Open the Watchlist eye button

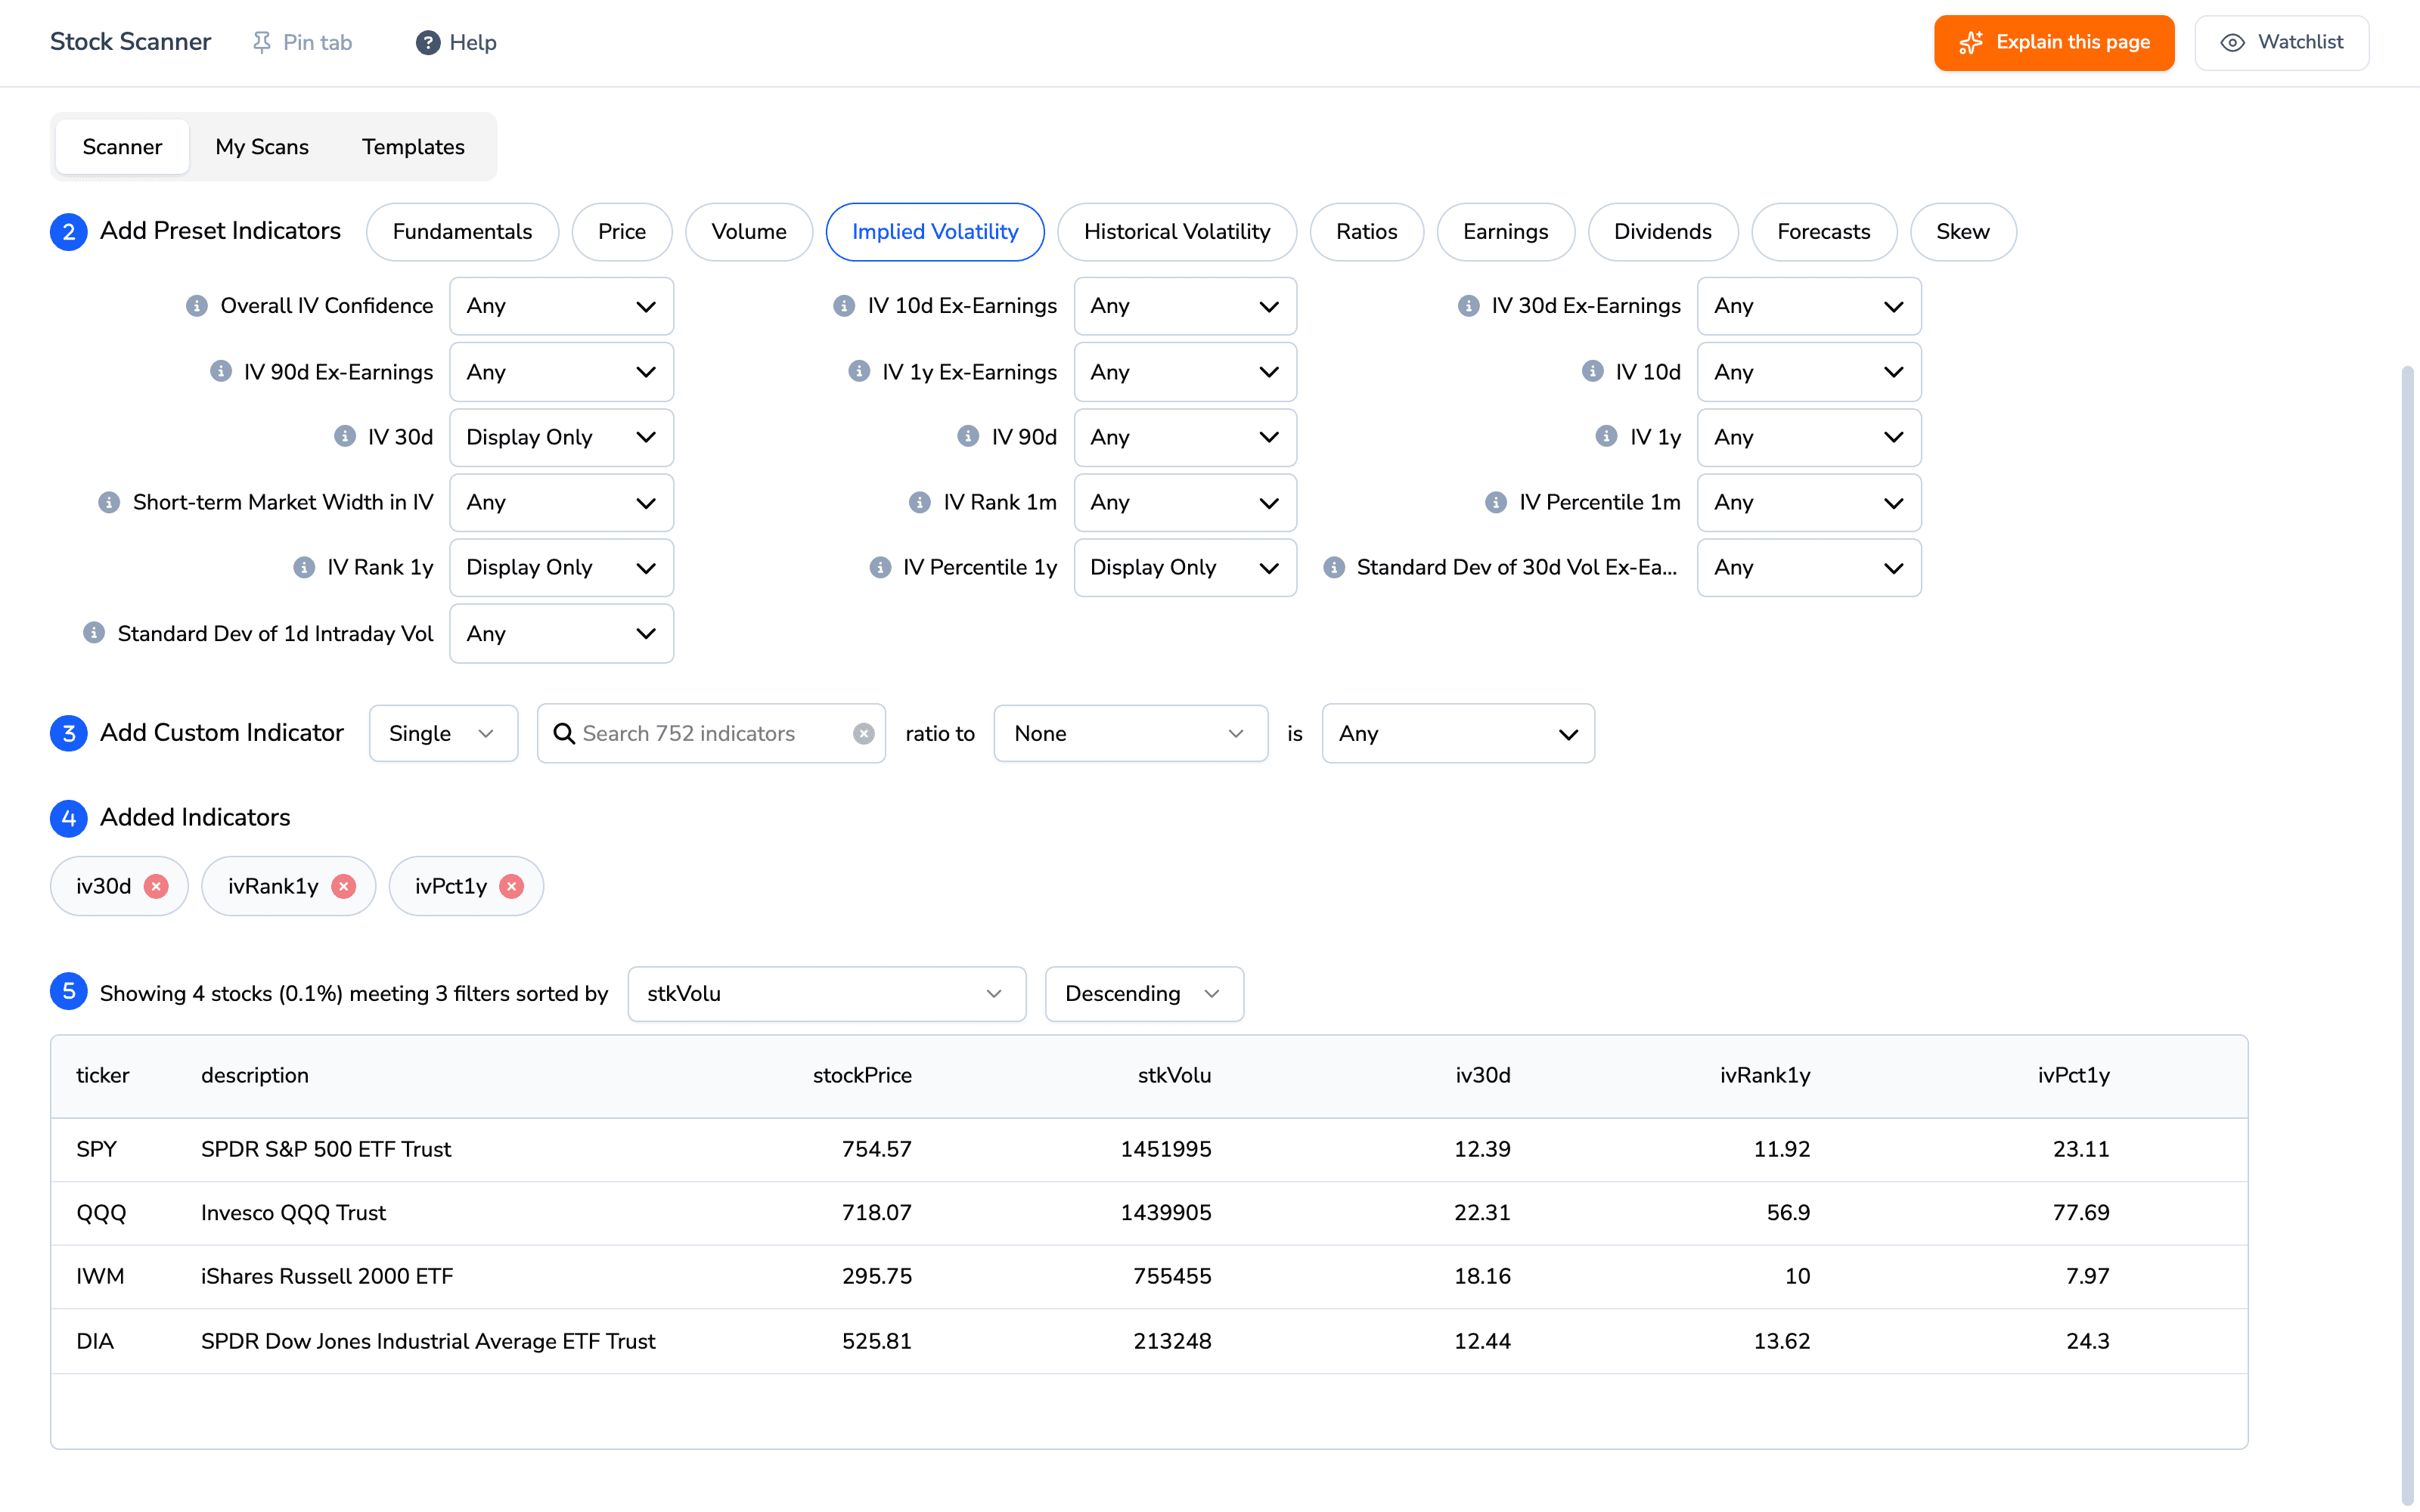2281,42
